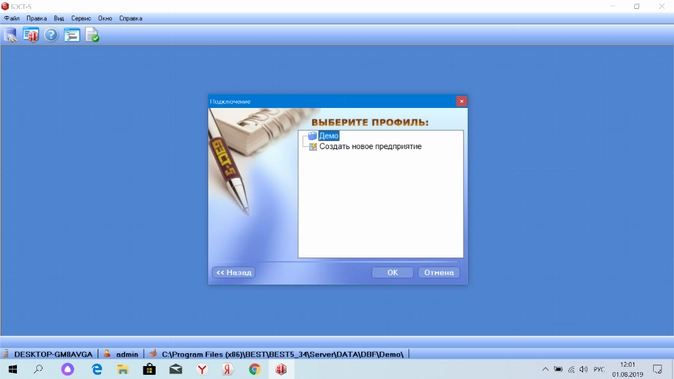Open the Справка menu
Image resolution: width=674 pixels, height=379 pixels.
[131, 18]
